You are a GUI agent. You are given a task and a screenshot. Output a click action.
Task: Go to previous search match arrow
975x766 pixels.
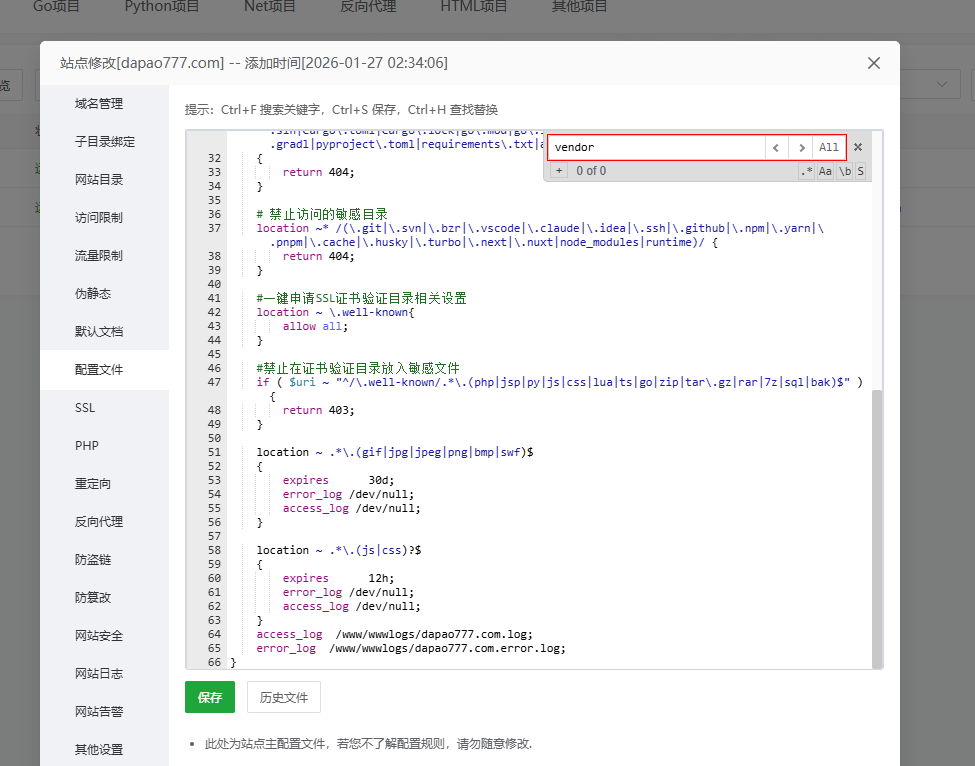pyautogui.click(x=777, y=147)
